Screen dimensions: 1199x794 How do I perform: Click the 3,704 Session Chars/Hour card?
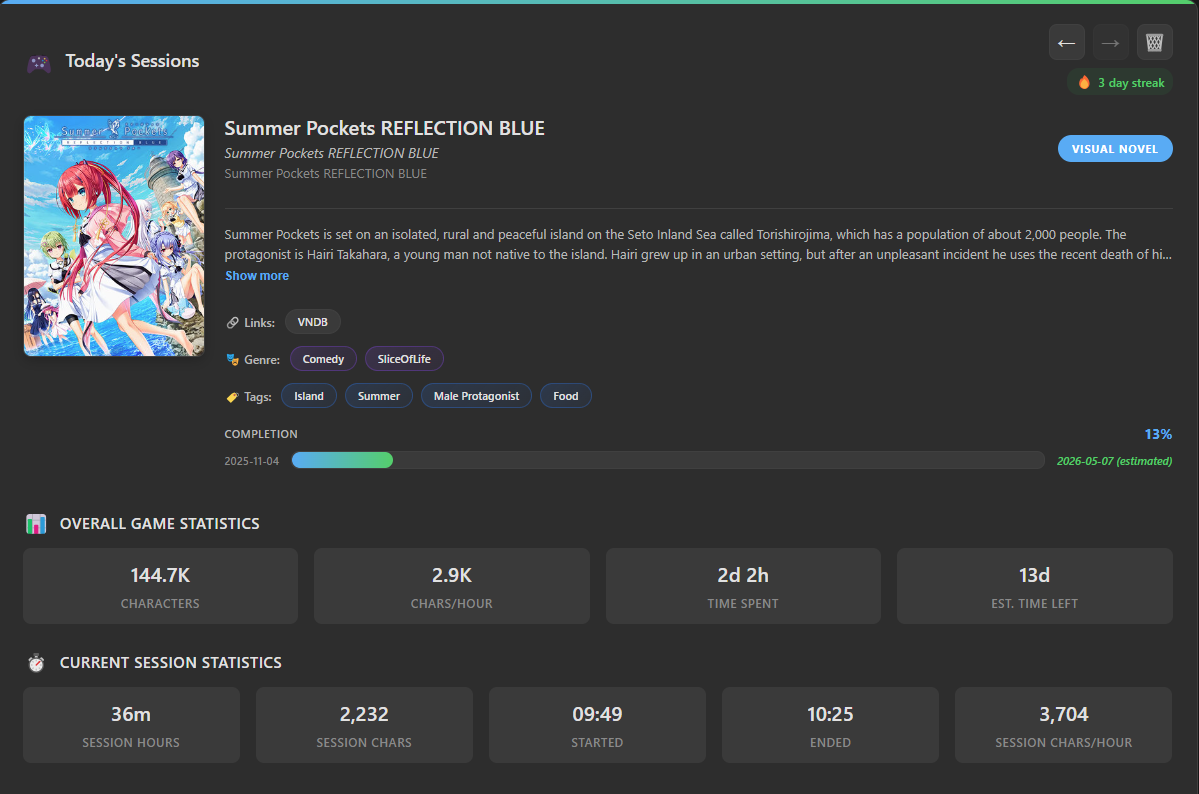[x=1064, y=725]
